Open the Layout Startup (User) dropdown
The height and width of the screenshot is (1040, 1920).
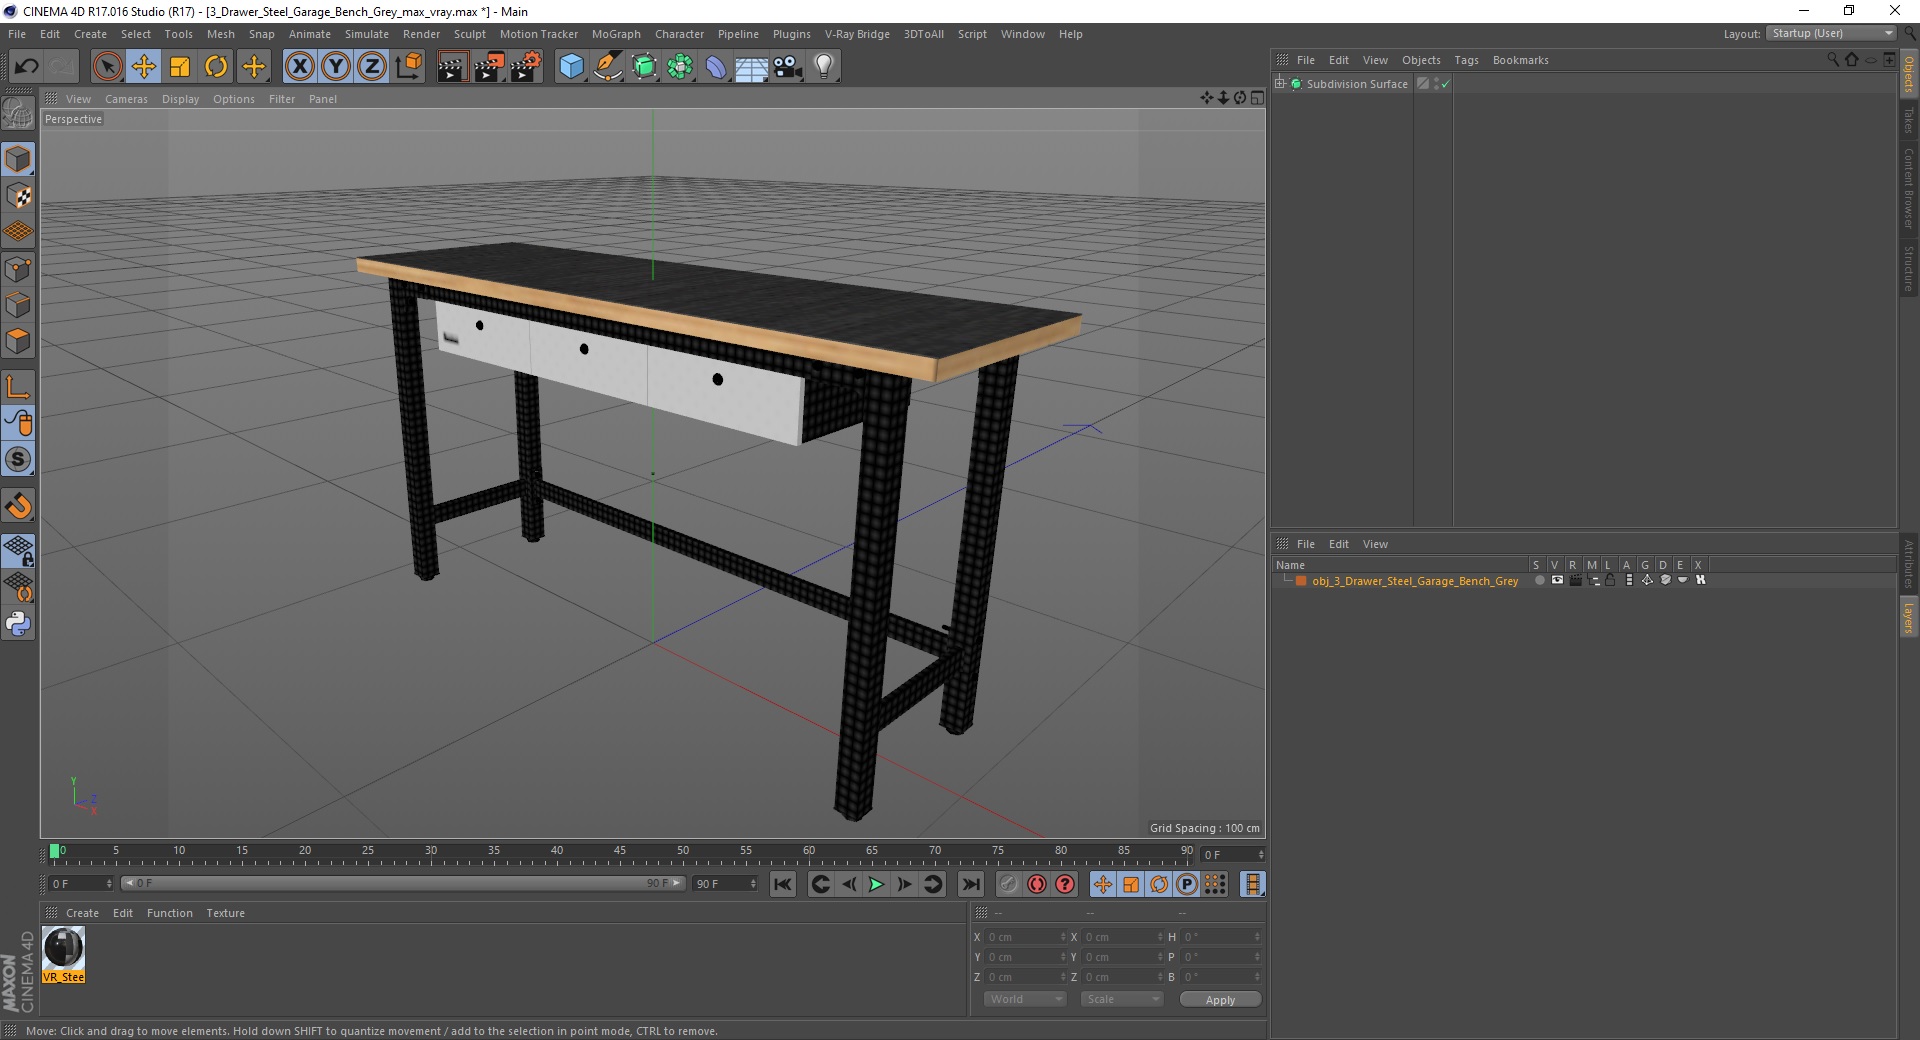(1831, 33)
